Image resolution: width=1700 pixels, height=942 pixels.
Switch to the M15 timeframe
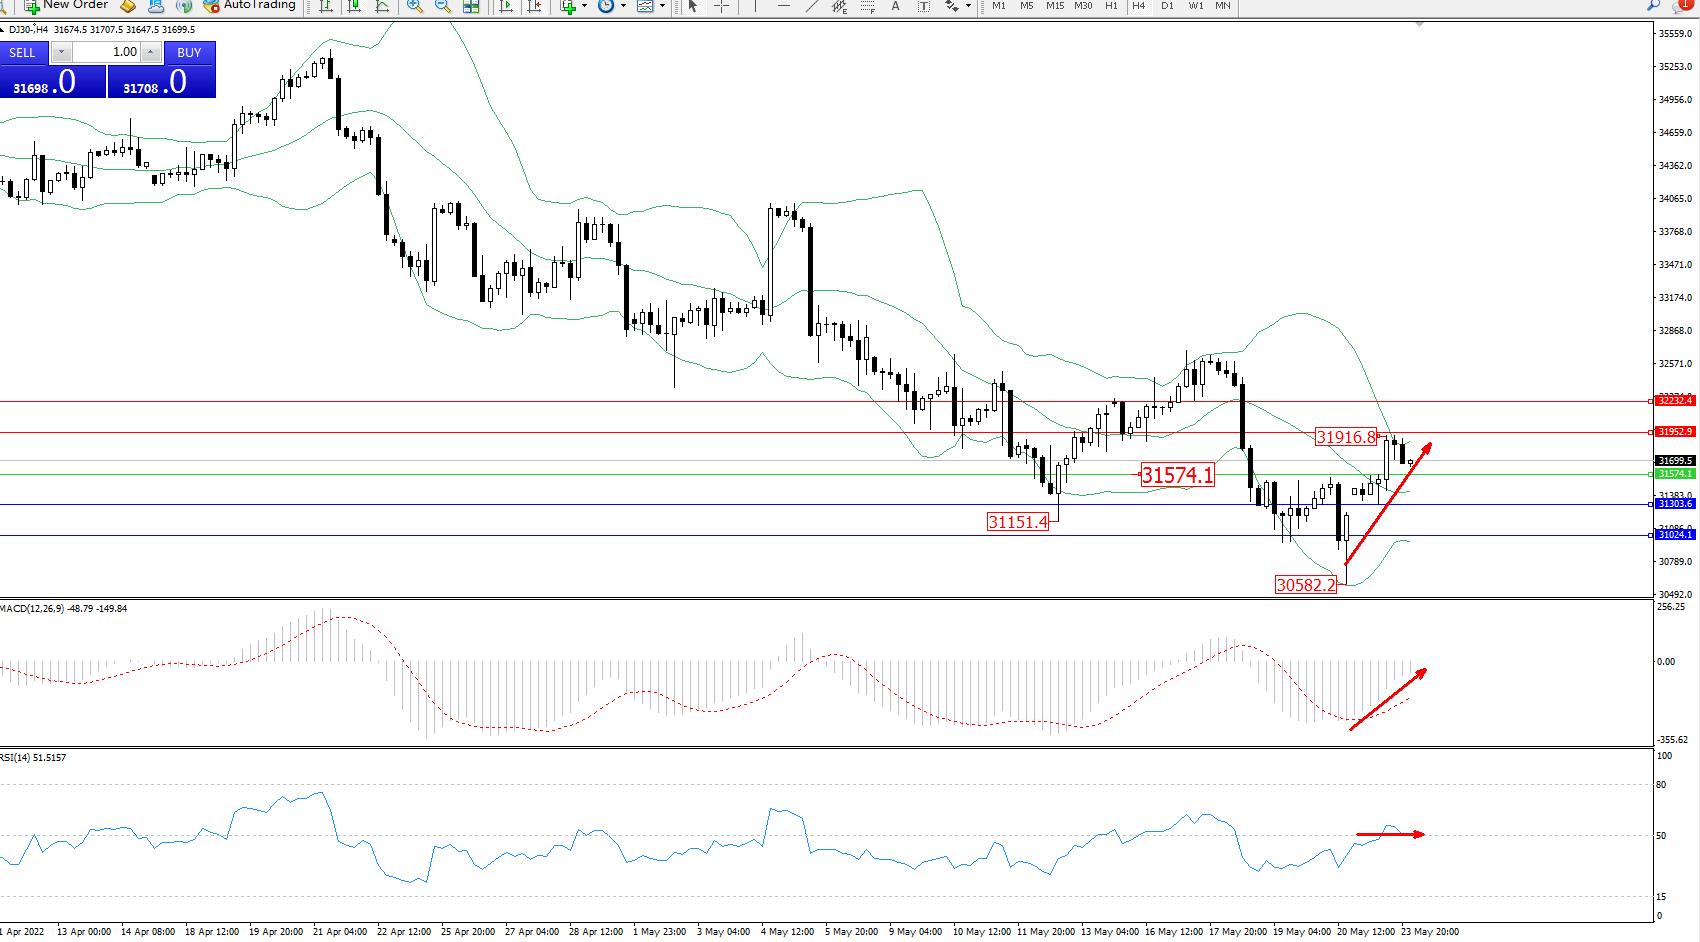click(x=1055, y=6)
